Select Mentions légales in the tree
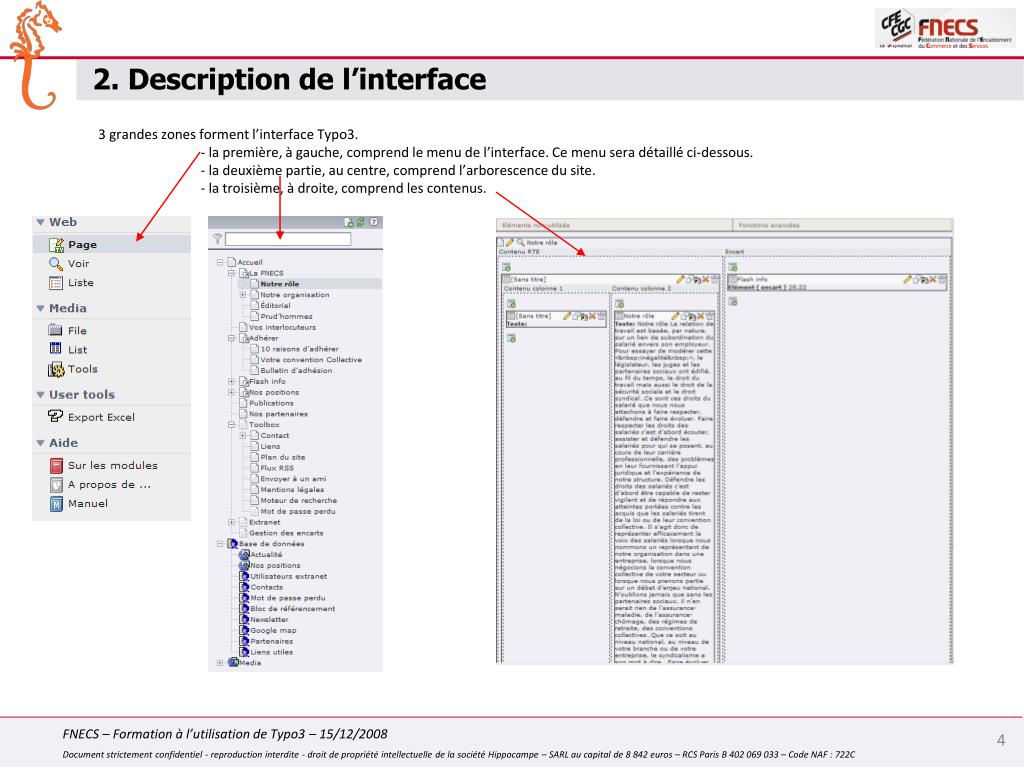 pyautogui.click(x=292, y=490)
